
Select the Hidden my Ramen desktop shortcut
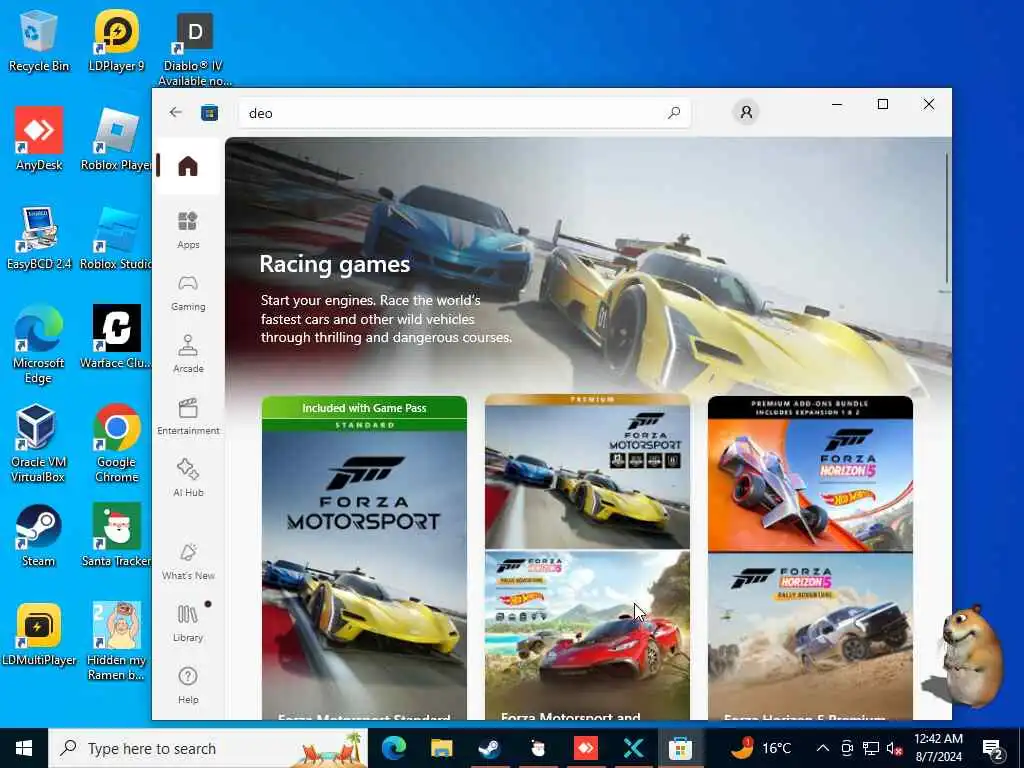116,641
